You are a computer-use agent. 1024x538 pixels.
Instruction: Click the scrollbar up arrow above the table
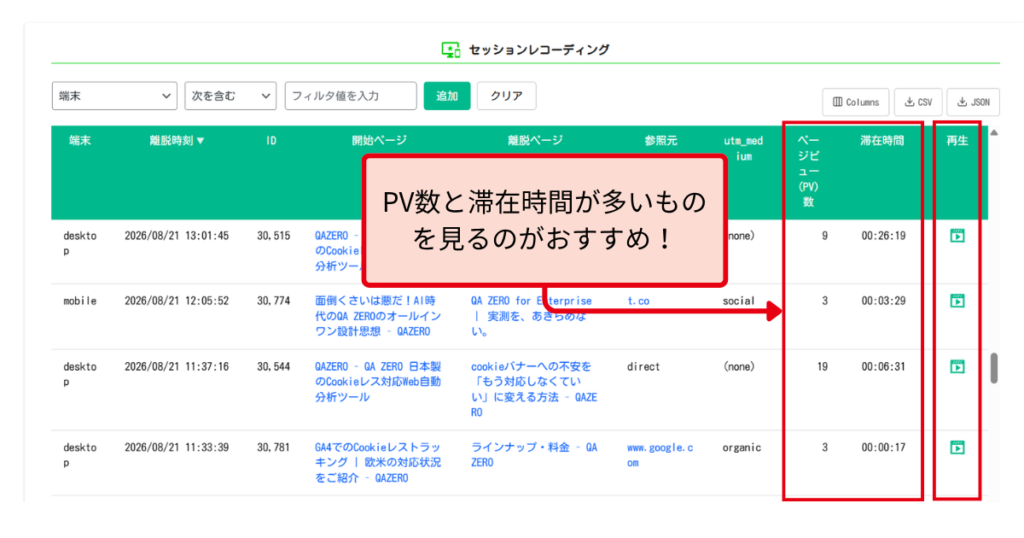point(994,133)
